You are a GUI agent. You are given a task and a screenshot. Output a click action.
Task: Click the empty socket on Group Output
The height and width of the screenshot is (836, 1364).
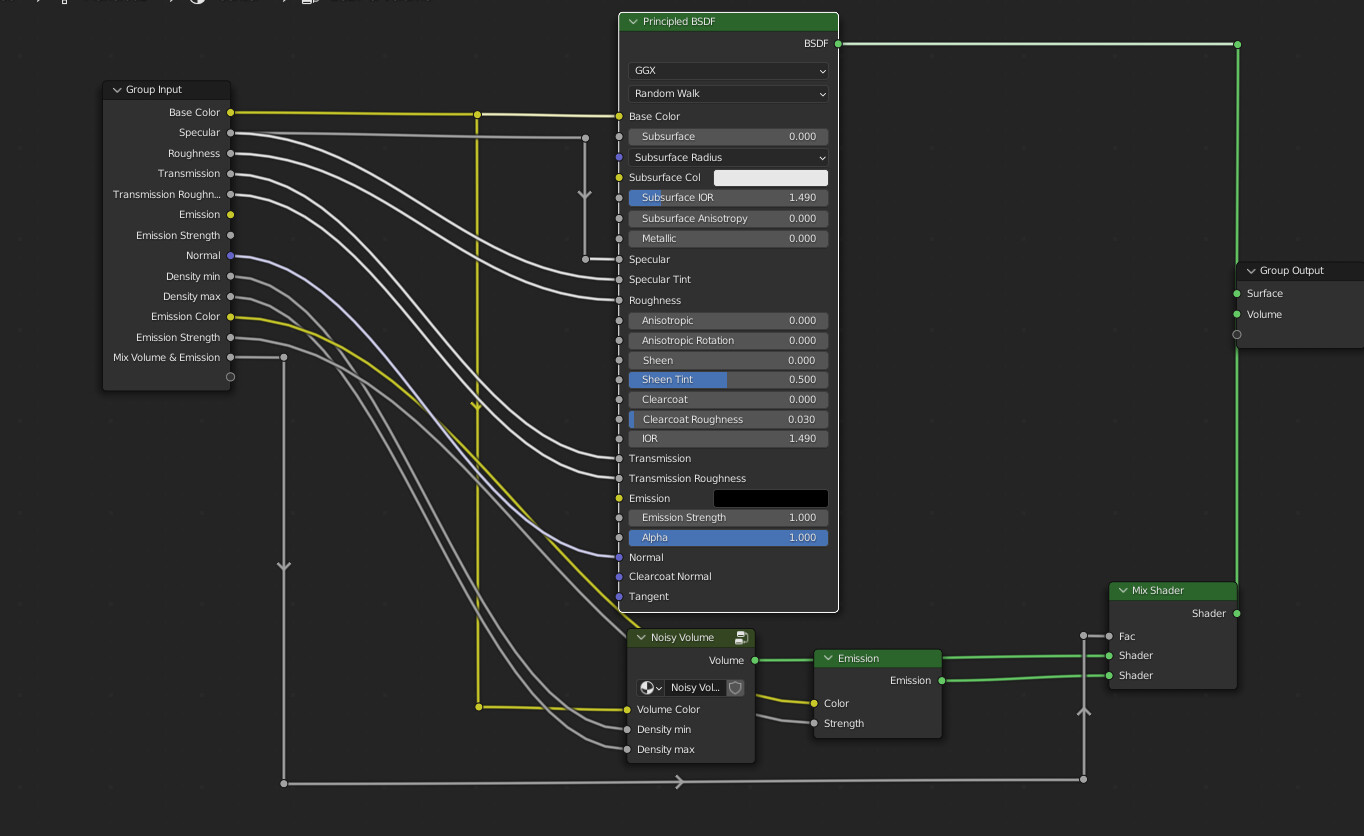(x=1237, y=335)
